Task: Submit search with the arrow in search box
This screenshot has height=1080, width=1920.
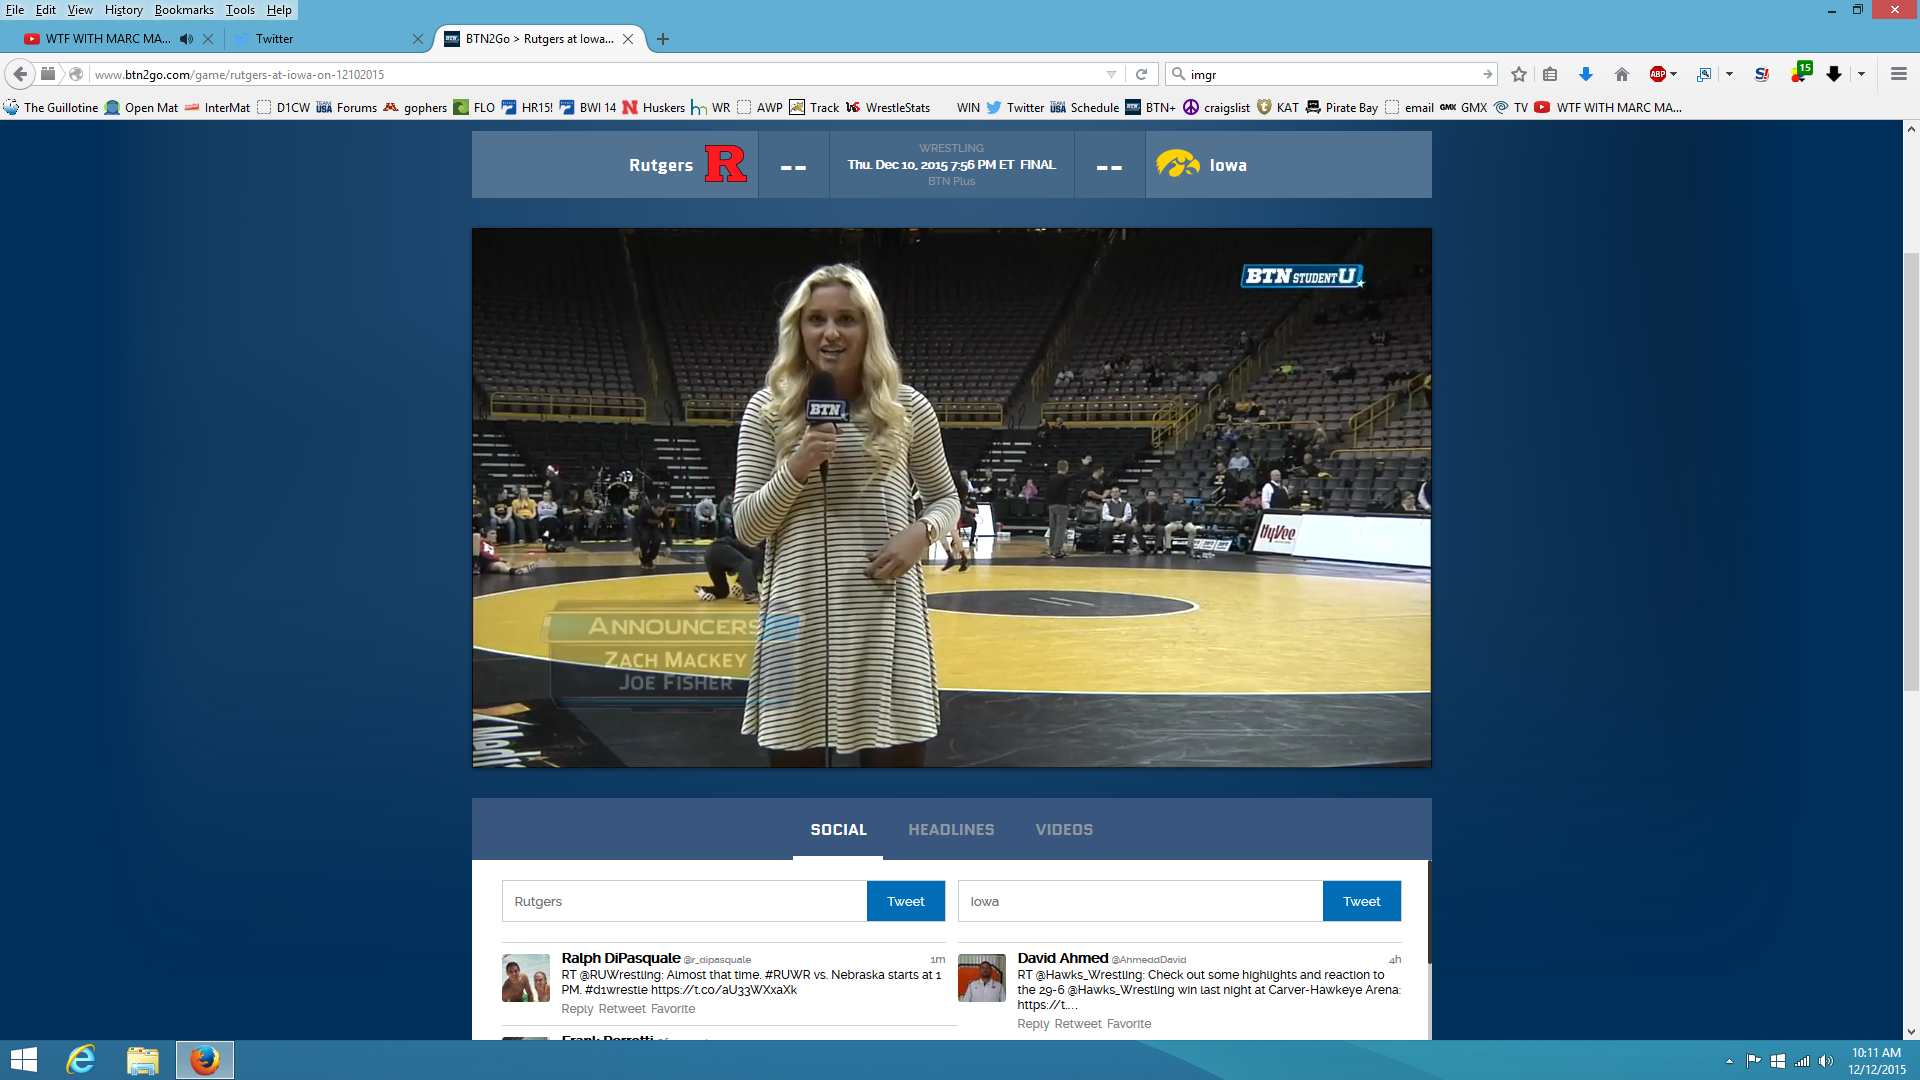Action: [1487, 74]
